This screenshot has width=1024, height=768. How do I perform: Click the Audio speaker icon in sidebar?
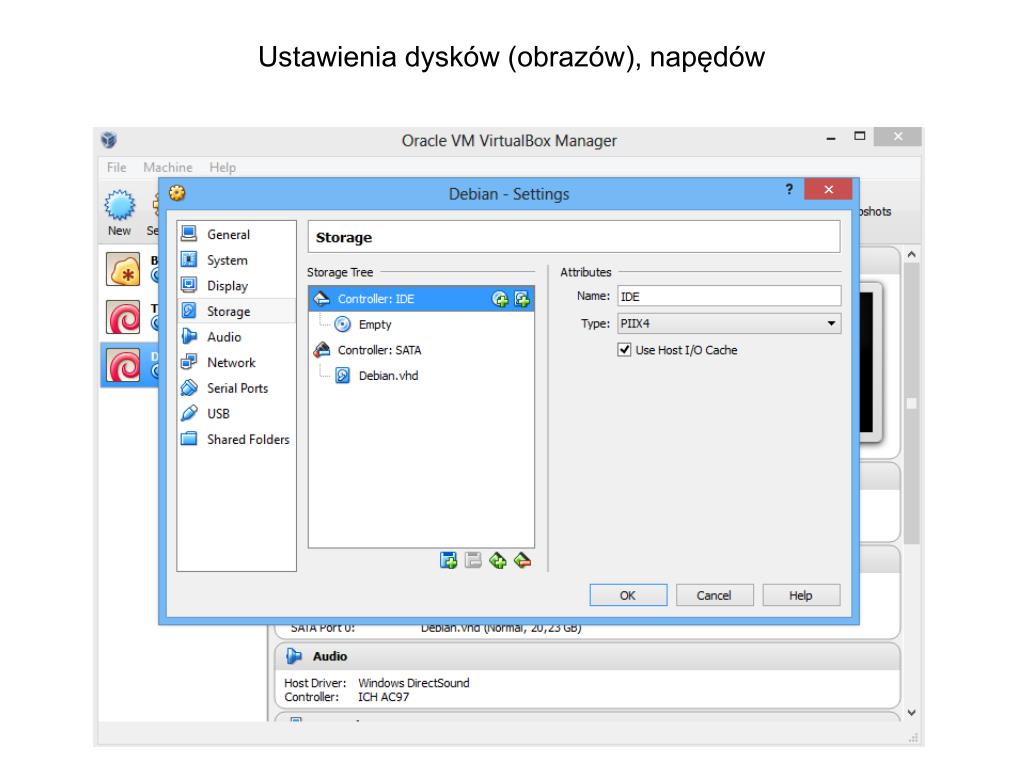(x=189, y=336)
